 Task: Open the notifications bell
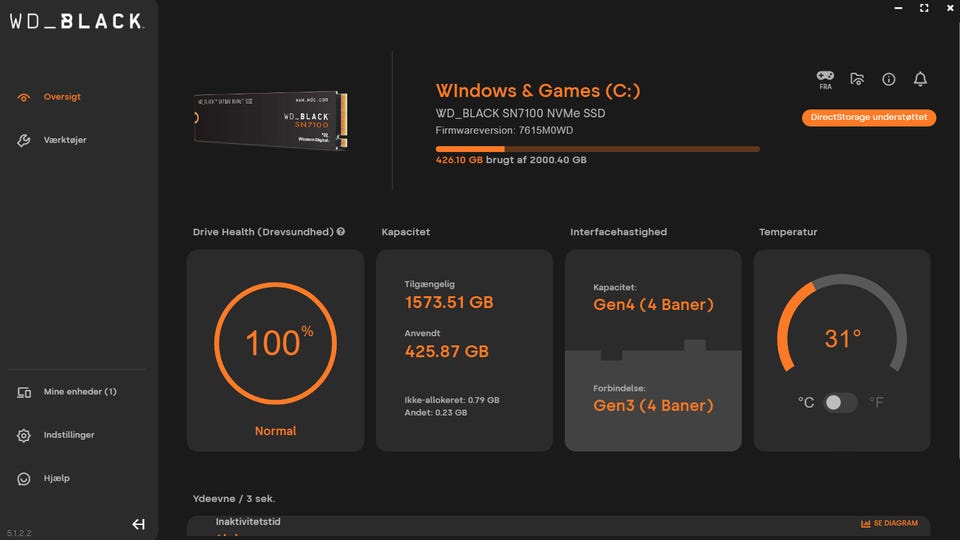click(920, 79)
